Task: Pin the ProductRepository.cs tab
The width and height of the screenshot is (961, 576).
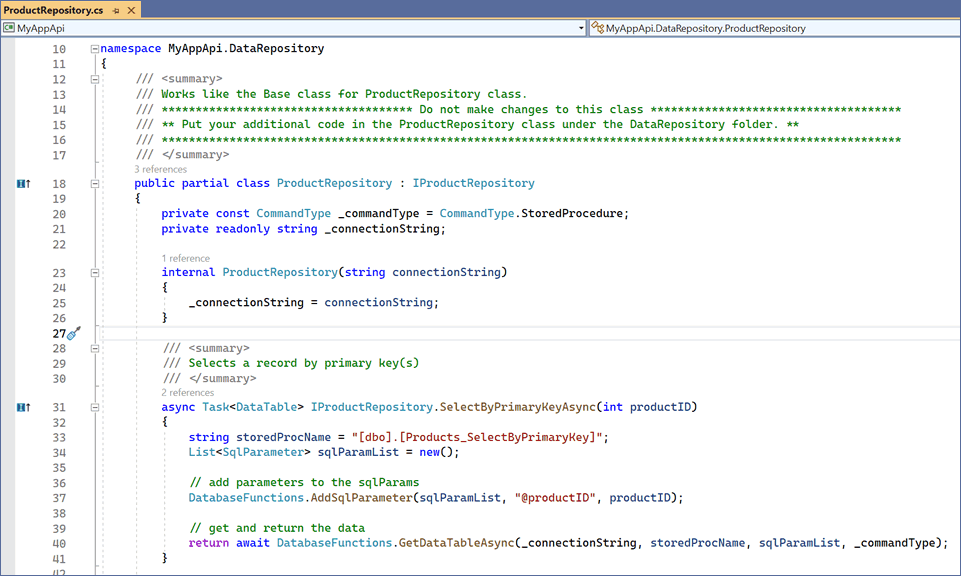Action: click(116, 10)
